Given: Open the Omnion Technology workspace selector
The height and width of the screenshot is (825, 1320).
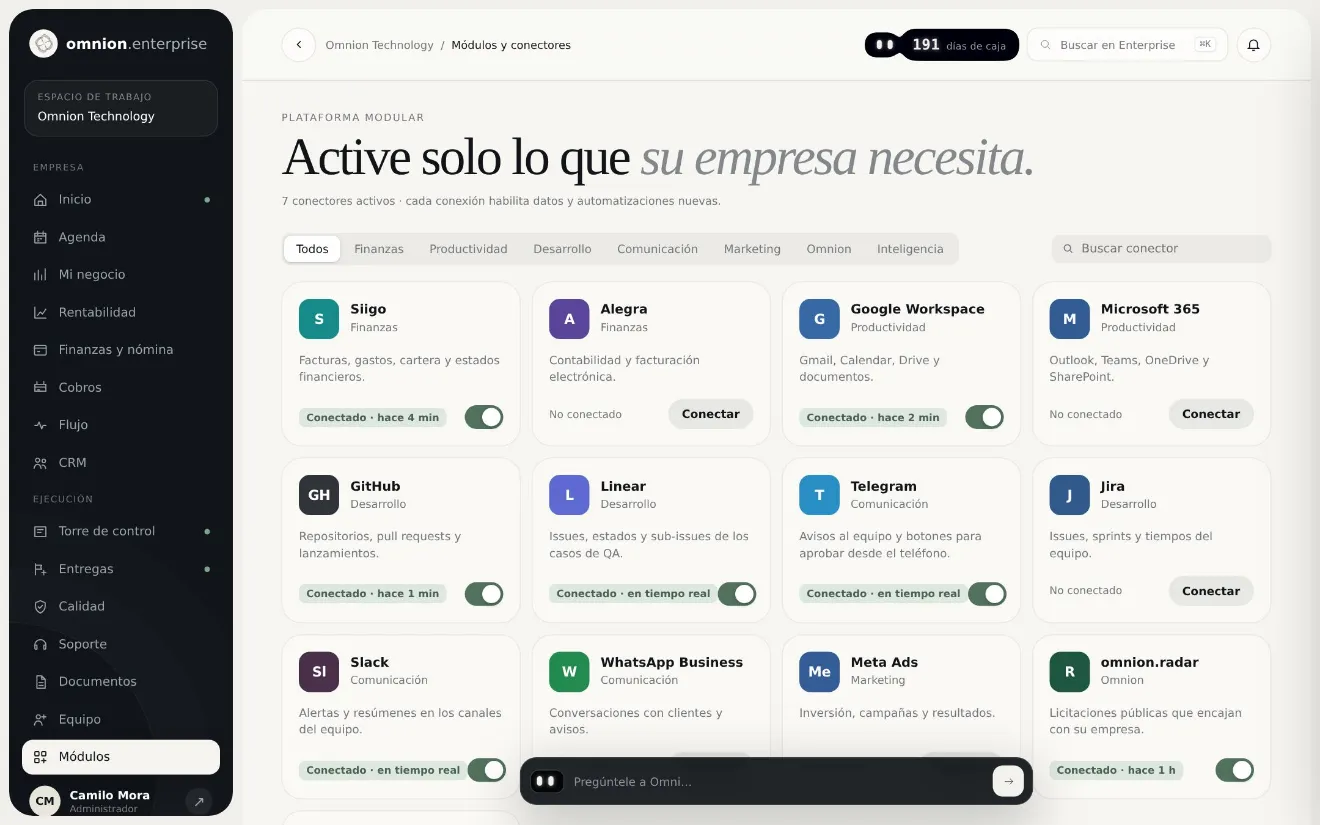Looking at the screenshot, I should coord(121,108).
